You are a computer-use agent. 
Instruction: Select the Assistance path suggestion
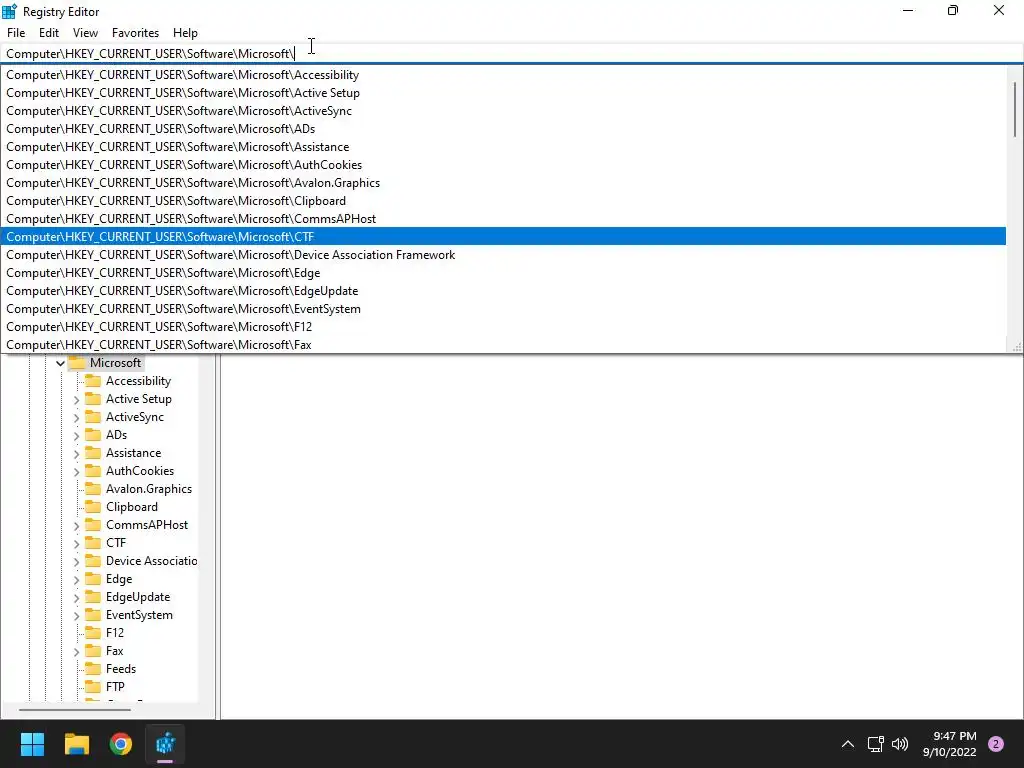pos(503,147)
